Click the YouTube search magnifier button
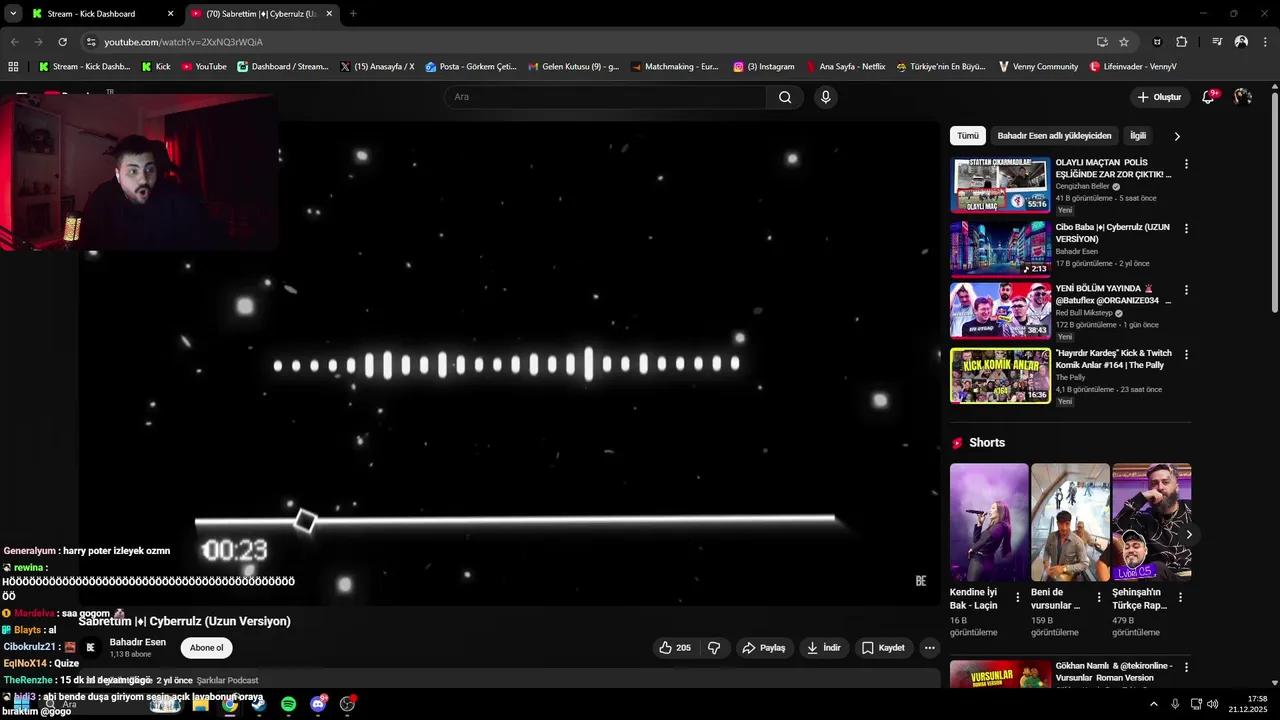Image resolution: width=1280 pixels, height=720 pixels. point(785,97)
